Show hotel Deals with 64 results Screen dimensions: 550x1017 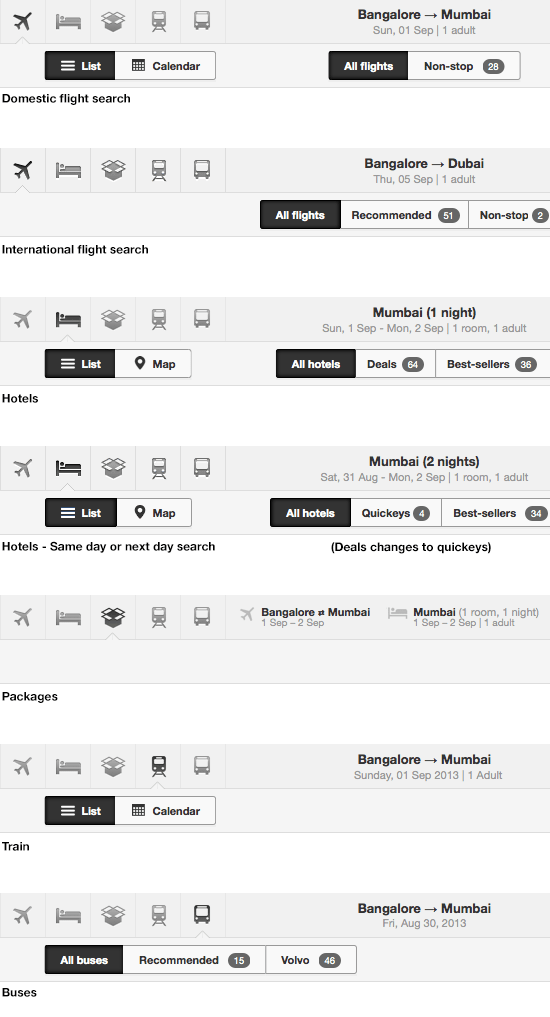396,364
